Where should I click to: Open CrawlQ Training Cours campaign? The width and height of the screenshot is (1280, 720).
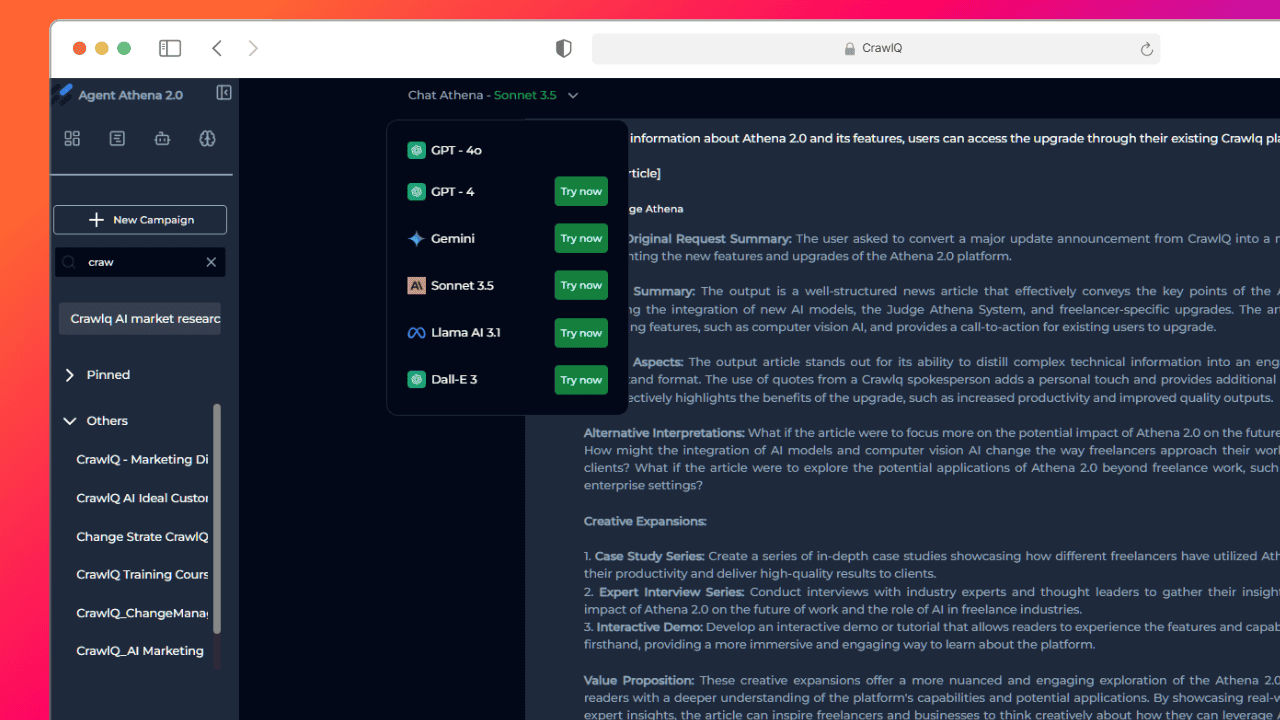(x=142, y=574)
